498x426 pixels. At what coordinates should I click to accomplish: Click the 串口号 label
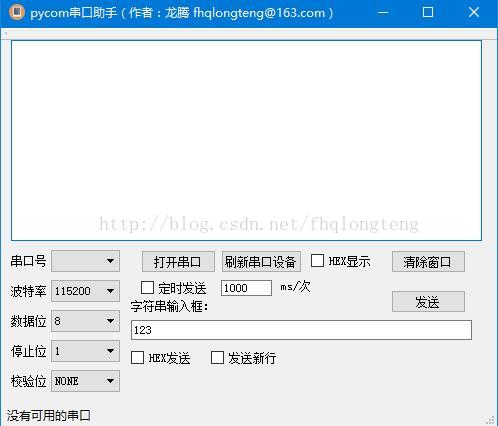pos(28,261)
